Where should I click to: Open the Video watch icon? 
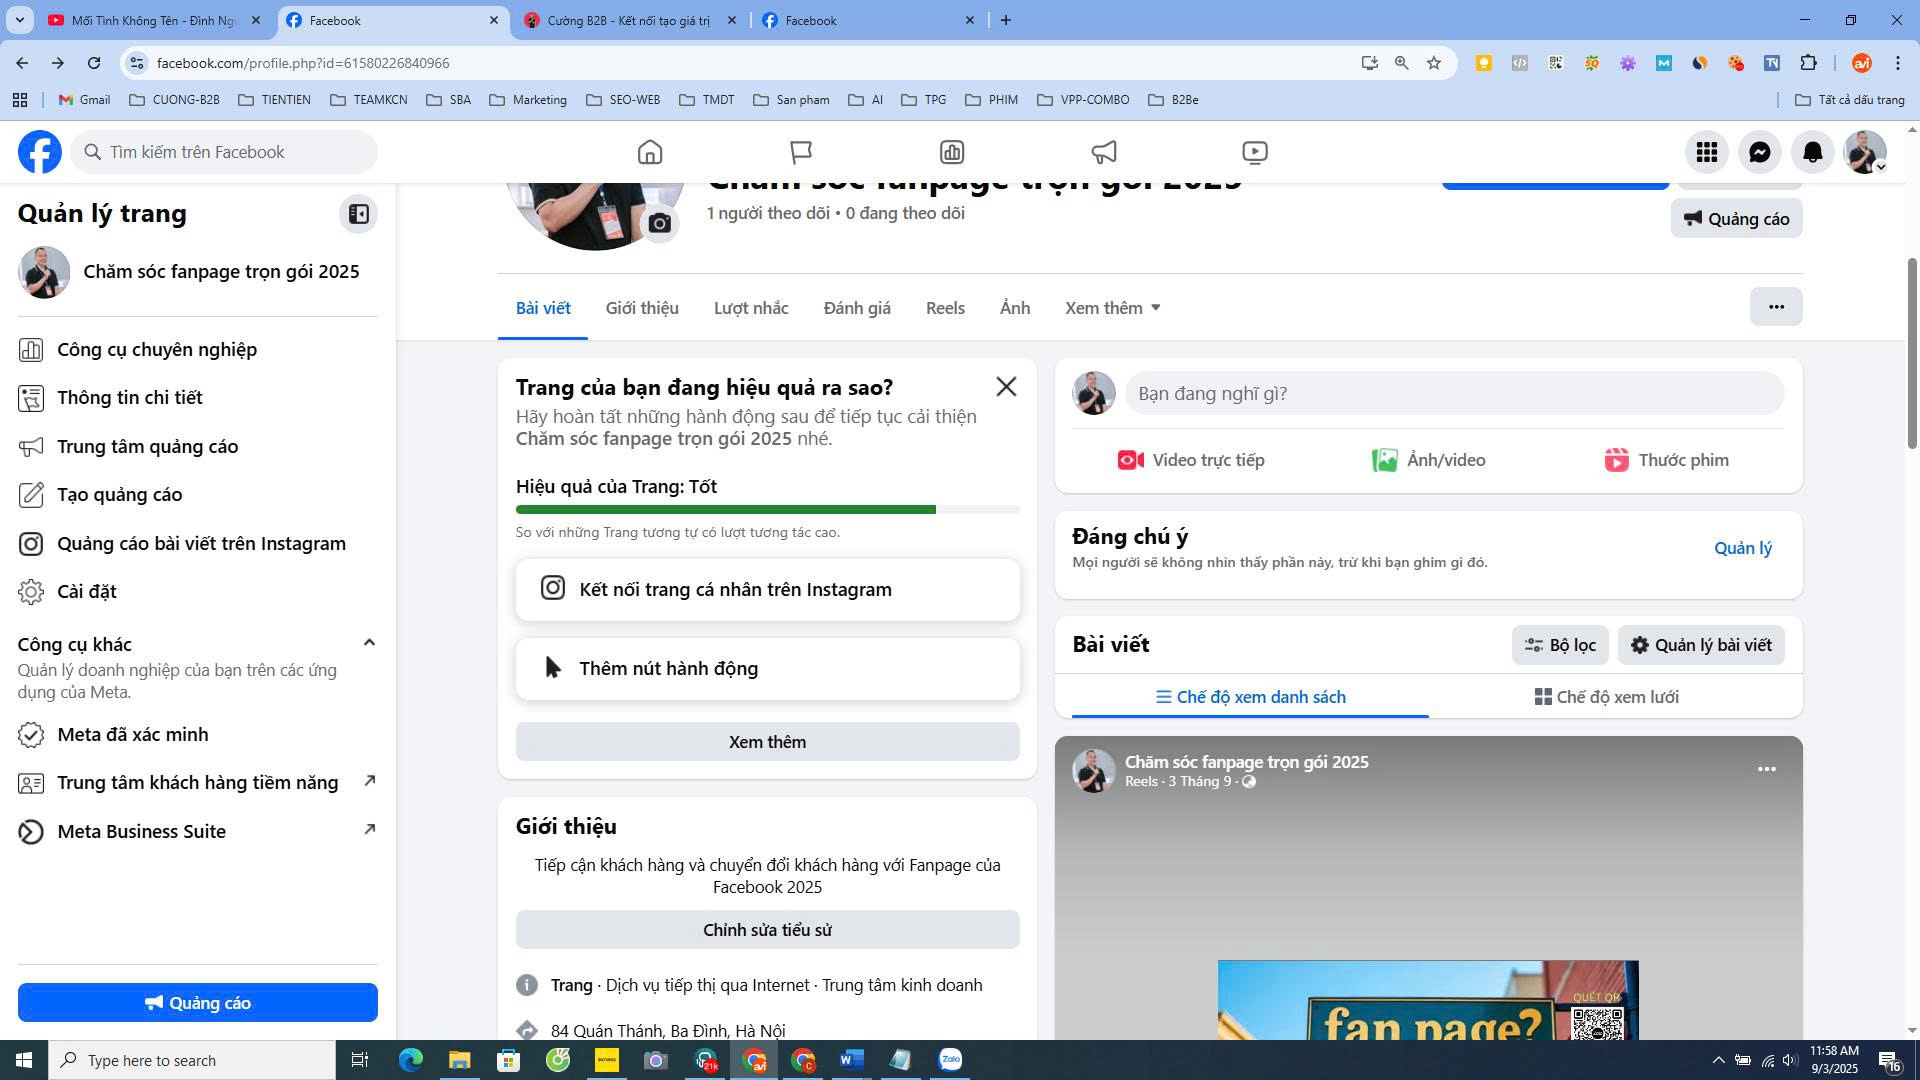coord(1255,152)
